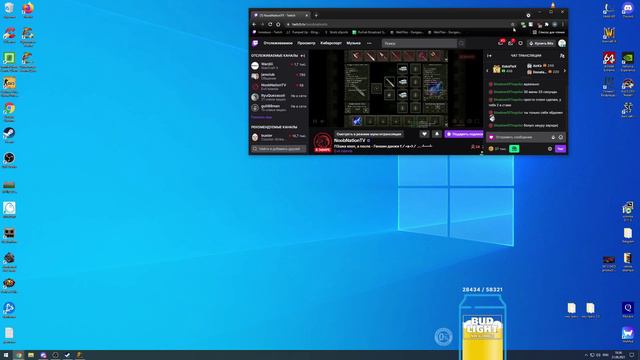Show next gift leaderboard arrow
This screenshot has width=640, height=360.
pos(564,71)
